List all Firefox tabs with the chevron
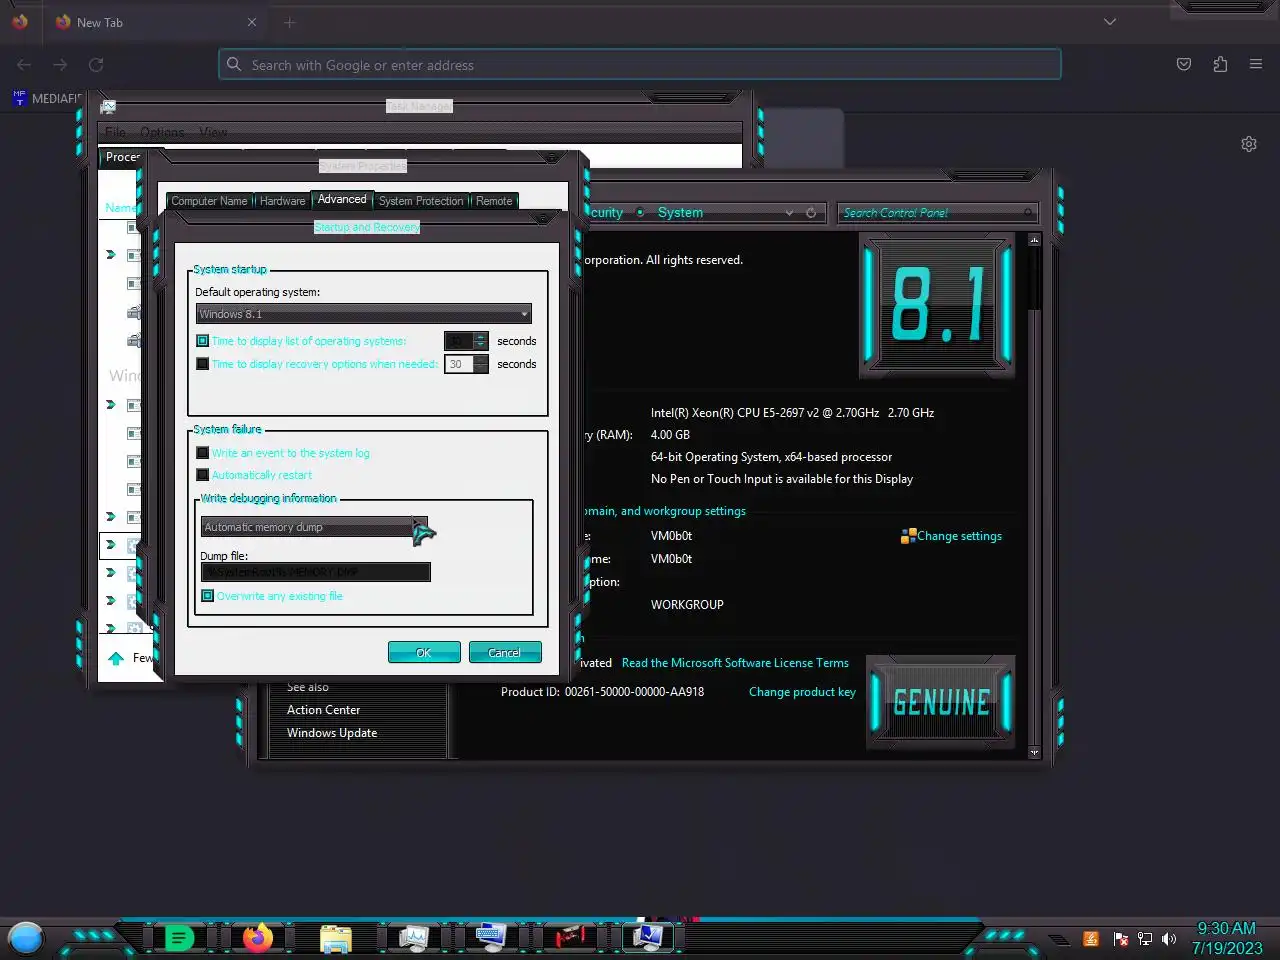1280x960 pixels. [1110, 22]
